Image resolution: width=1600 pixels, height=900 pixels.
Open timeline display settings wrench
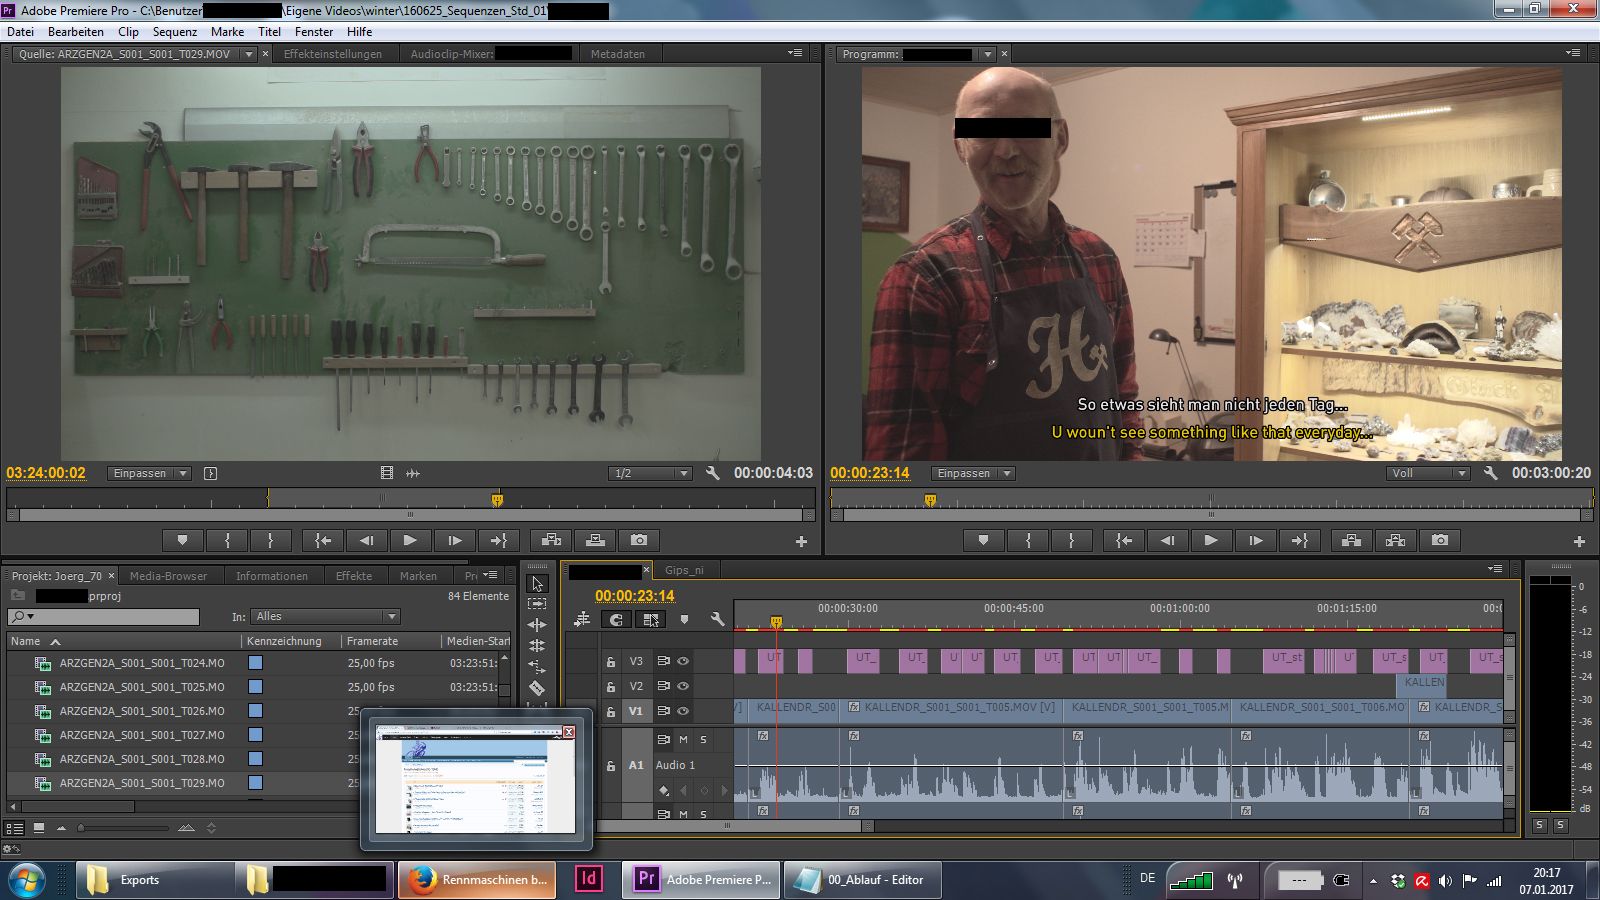(x=717, y=620)
